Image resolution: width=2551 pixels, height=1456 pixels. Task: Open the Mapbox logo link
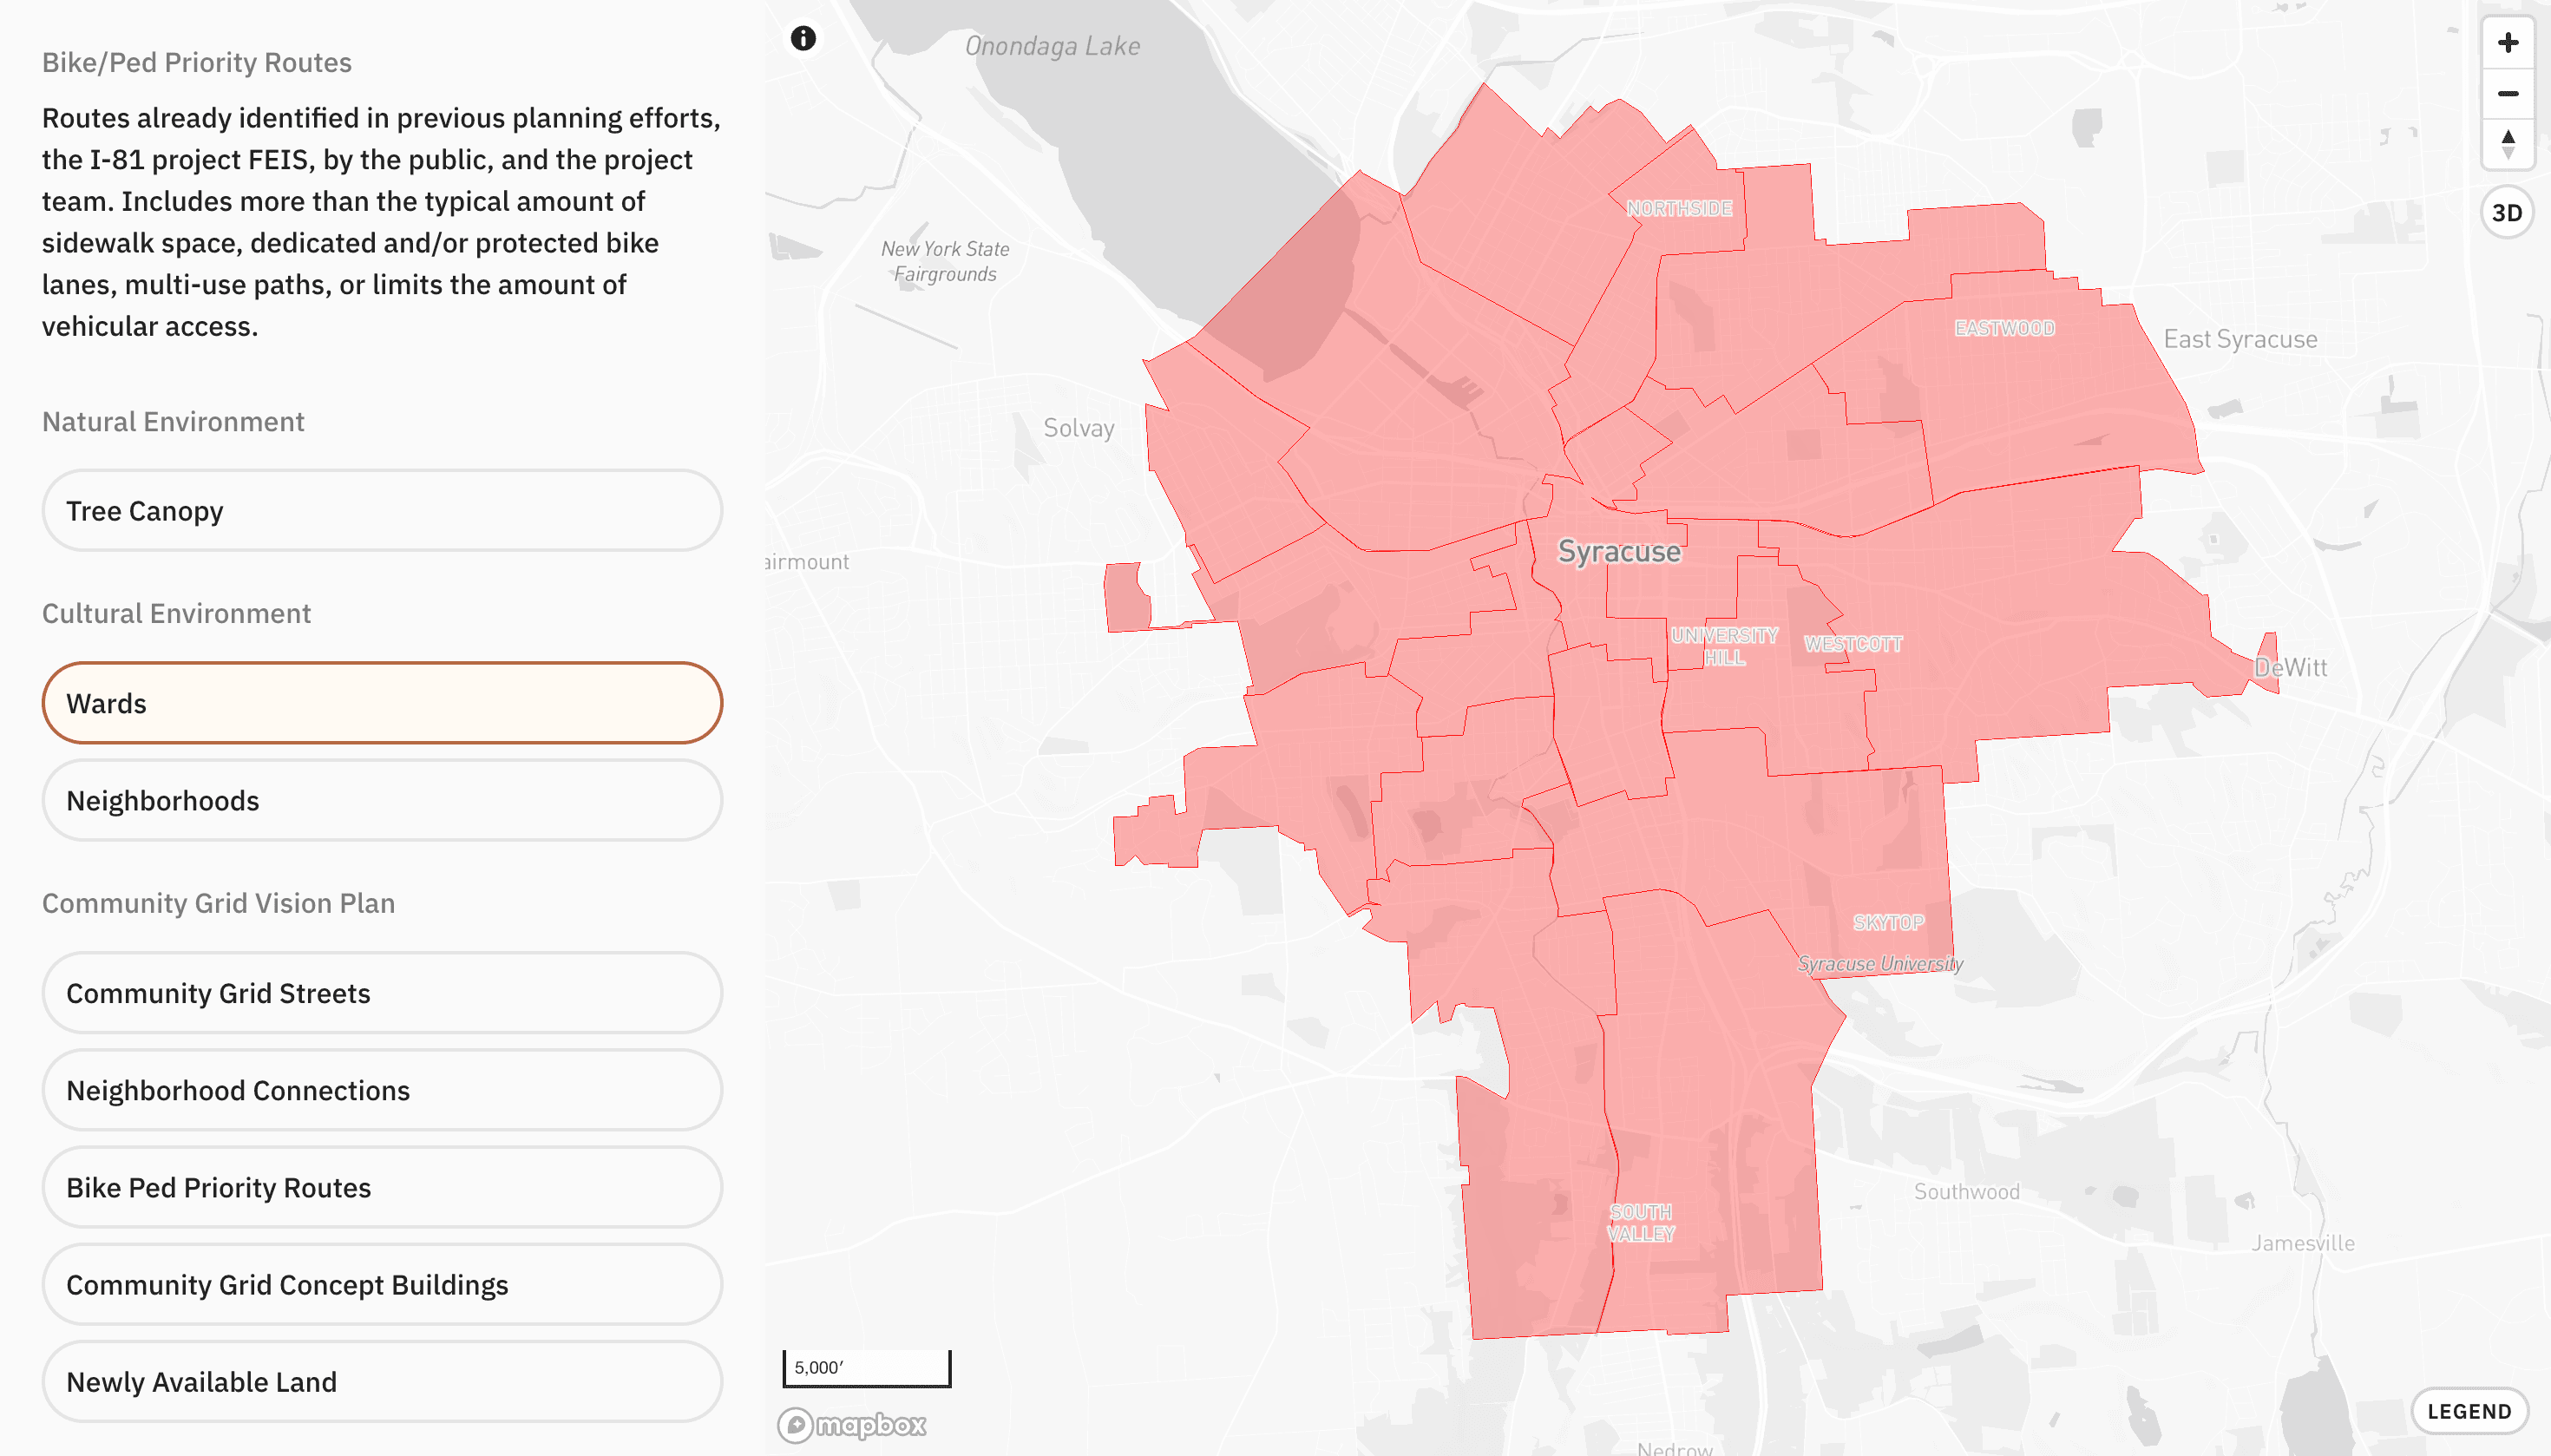(x=852, y=1424)
